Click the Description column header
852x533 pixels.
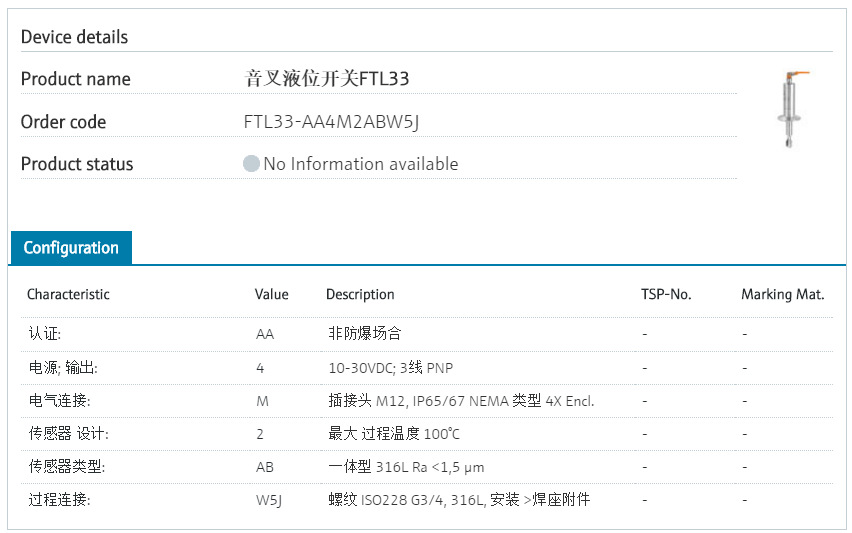[360, 294]
